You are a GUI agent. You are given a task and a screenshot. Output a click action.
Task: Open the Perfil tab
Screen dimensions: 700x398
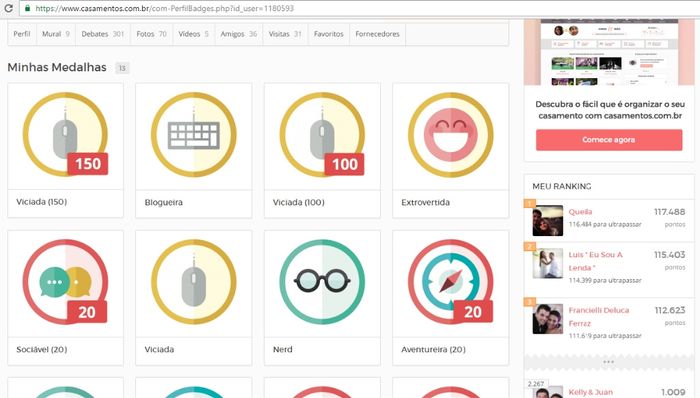tap(22, 34)
